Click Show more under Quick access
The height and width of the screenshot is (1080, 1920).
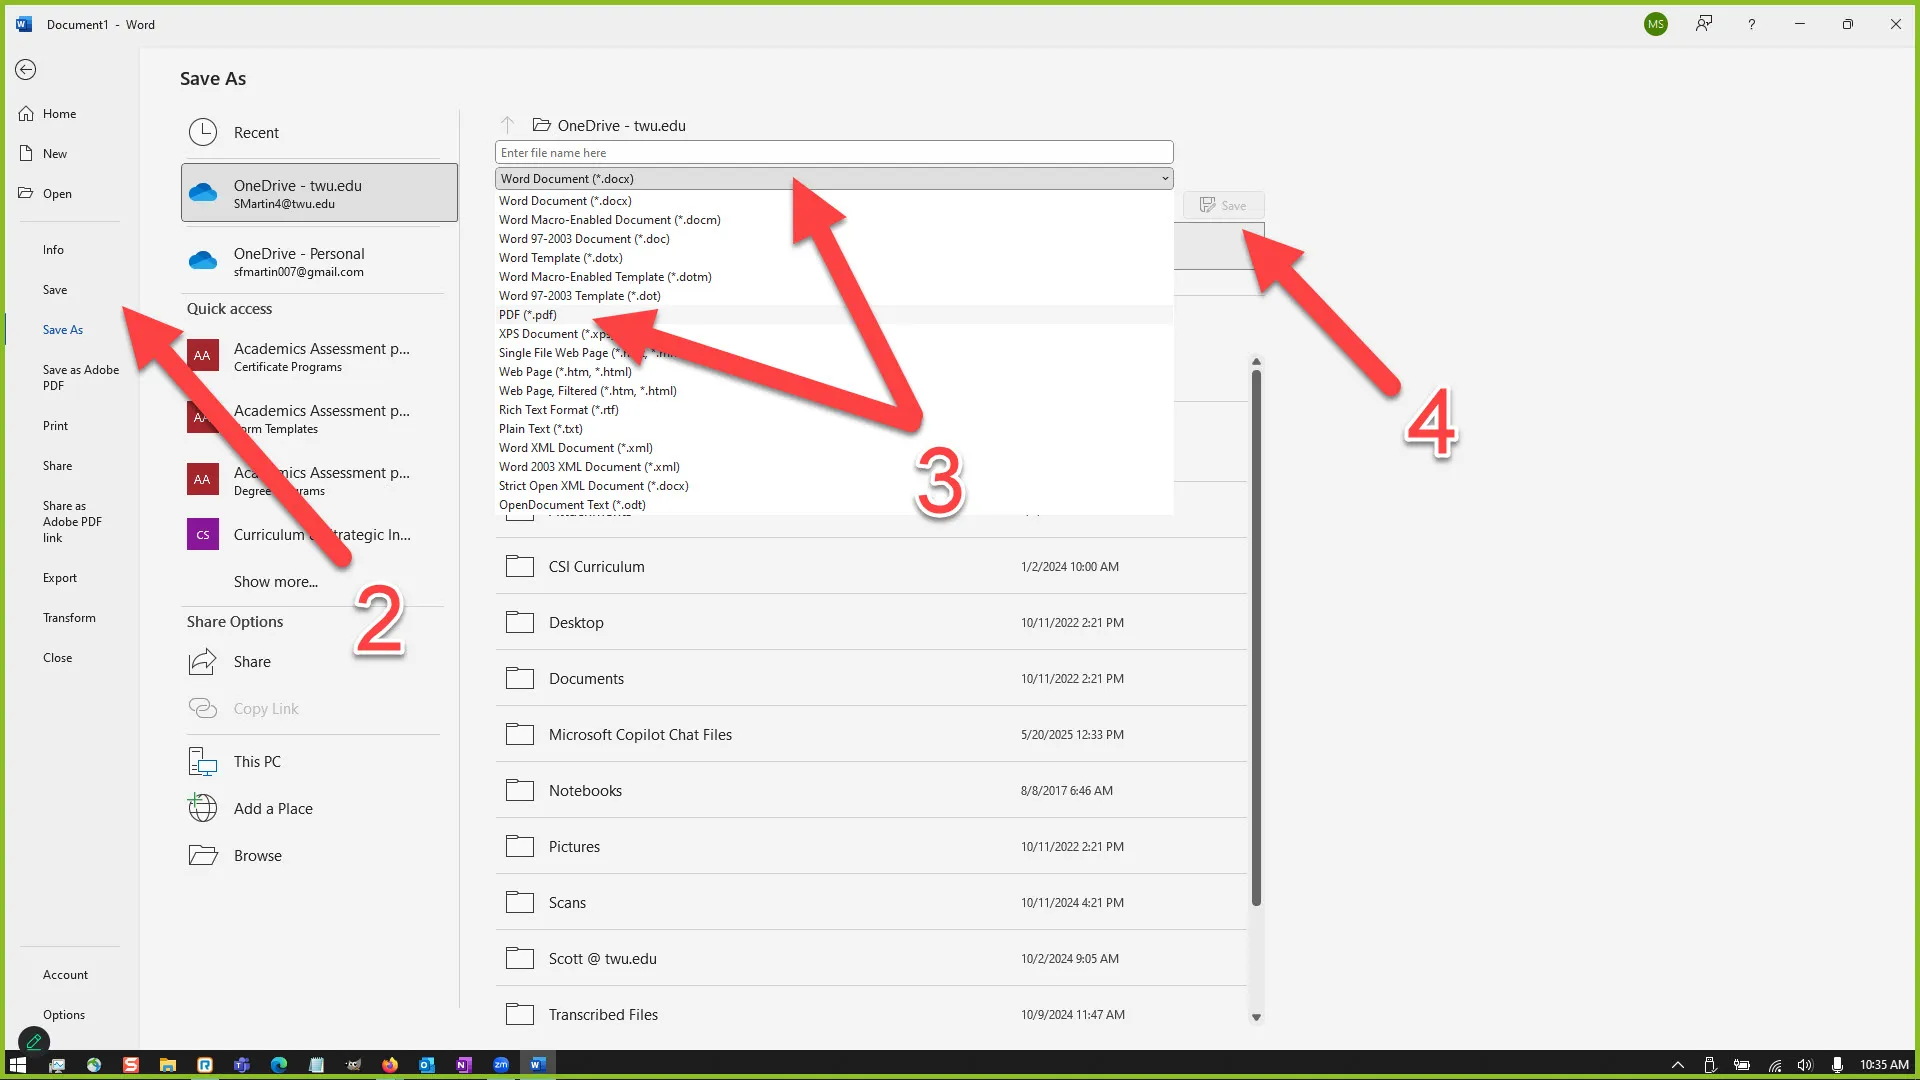276,582
